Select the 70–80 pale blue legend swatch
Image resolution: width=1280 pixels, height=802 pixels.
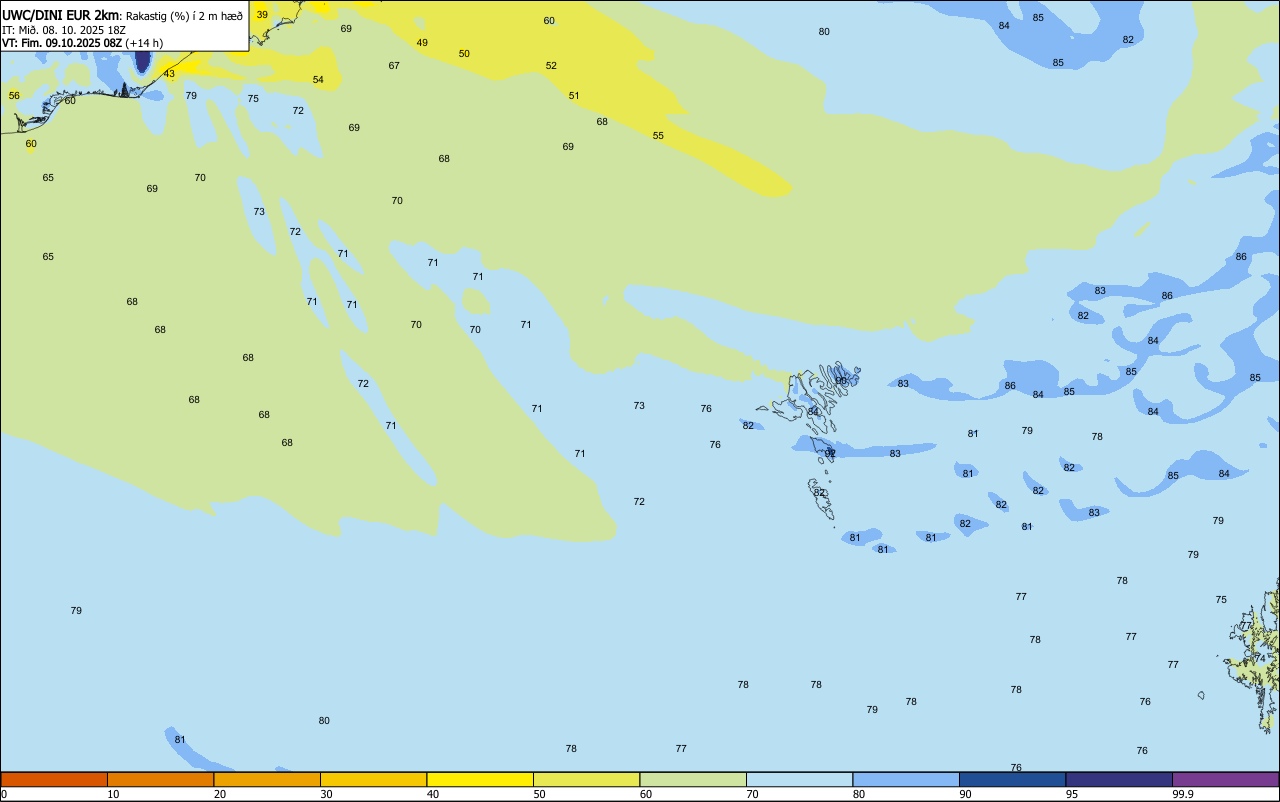tap(799, 779)
